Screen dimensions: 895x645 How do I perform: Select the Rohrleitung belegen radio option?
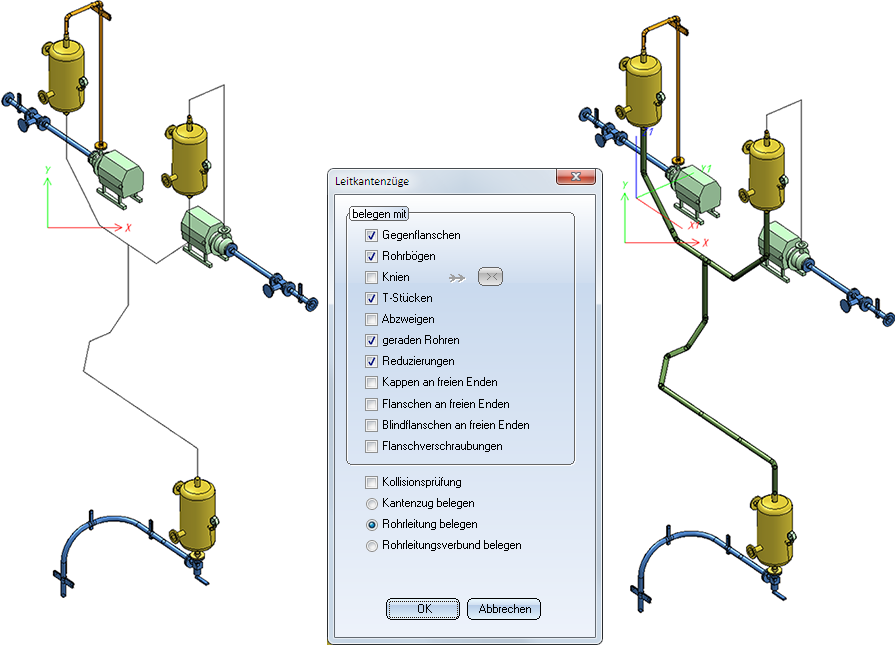(x=372, y=525)
